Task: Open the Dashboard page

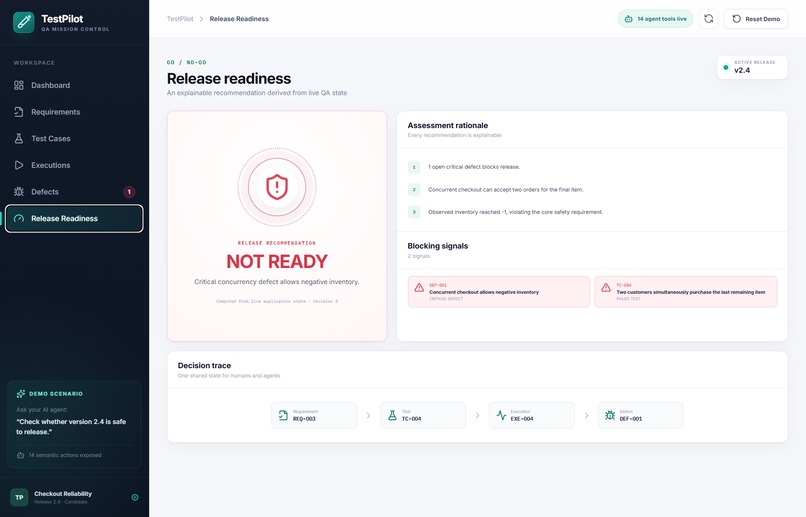Action: tap(74, 85)
